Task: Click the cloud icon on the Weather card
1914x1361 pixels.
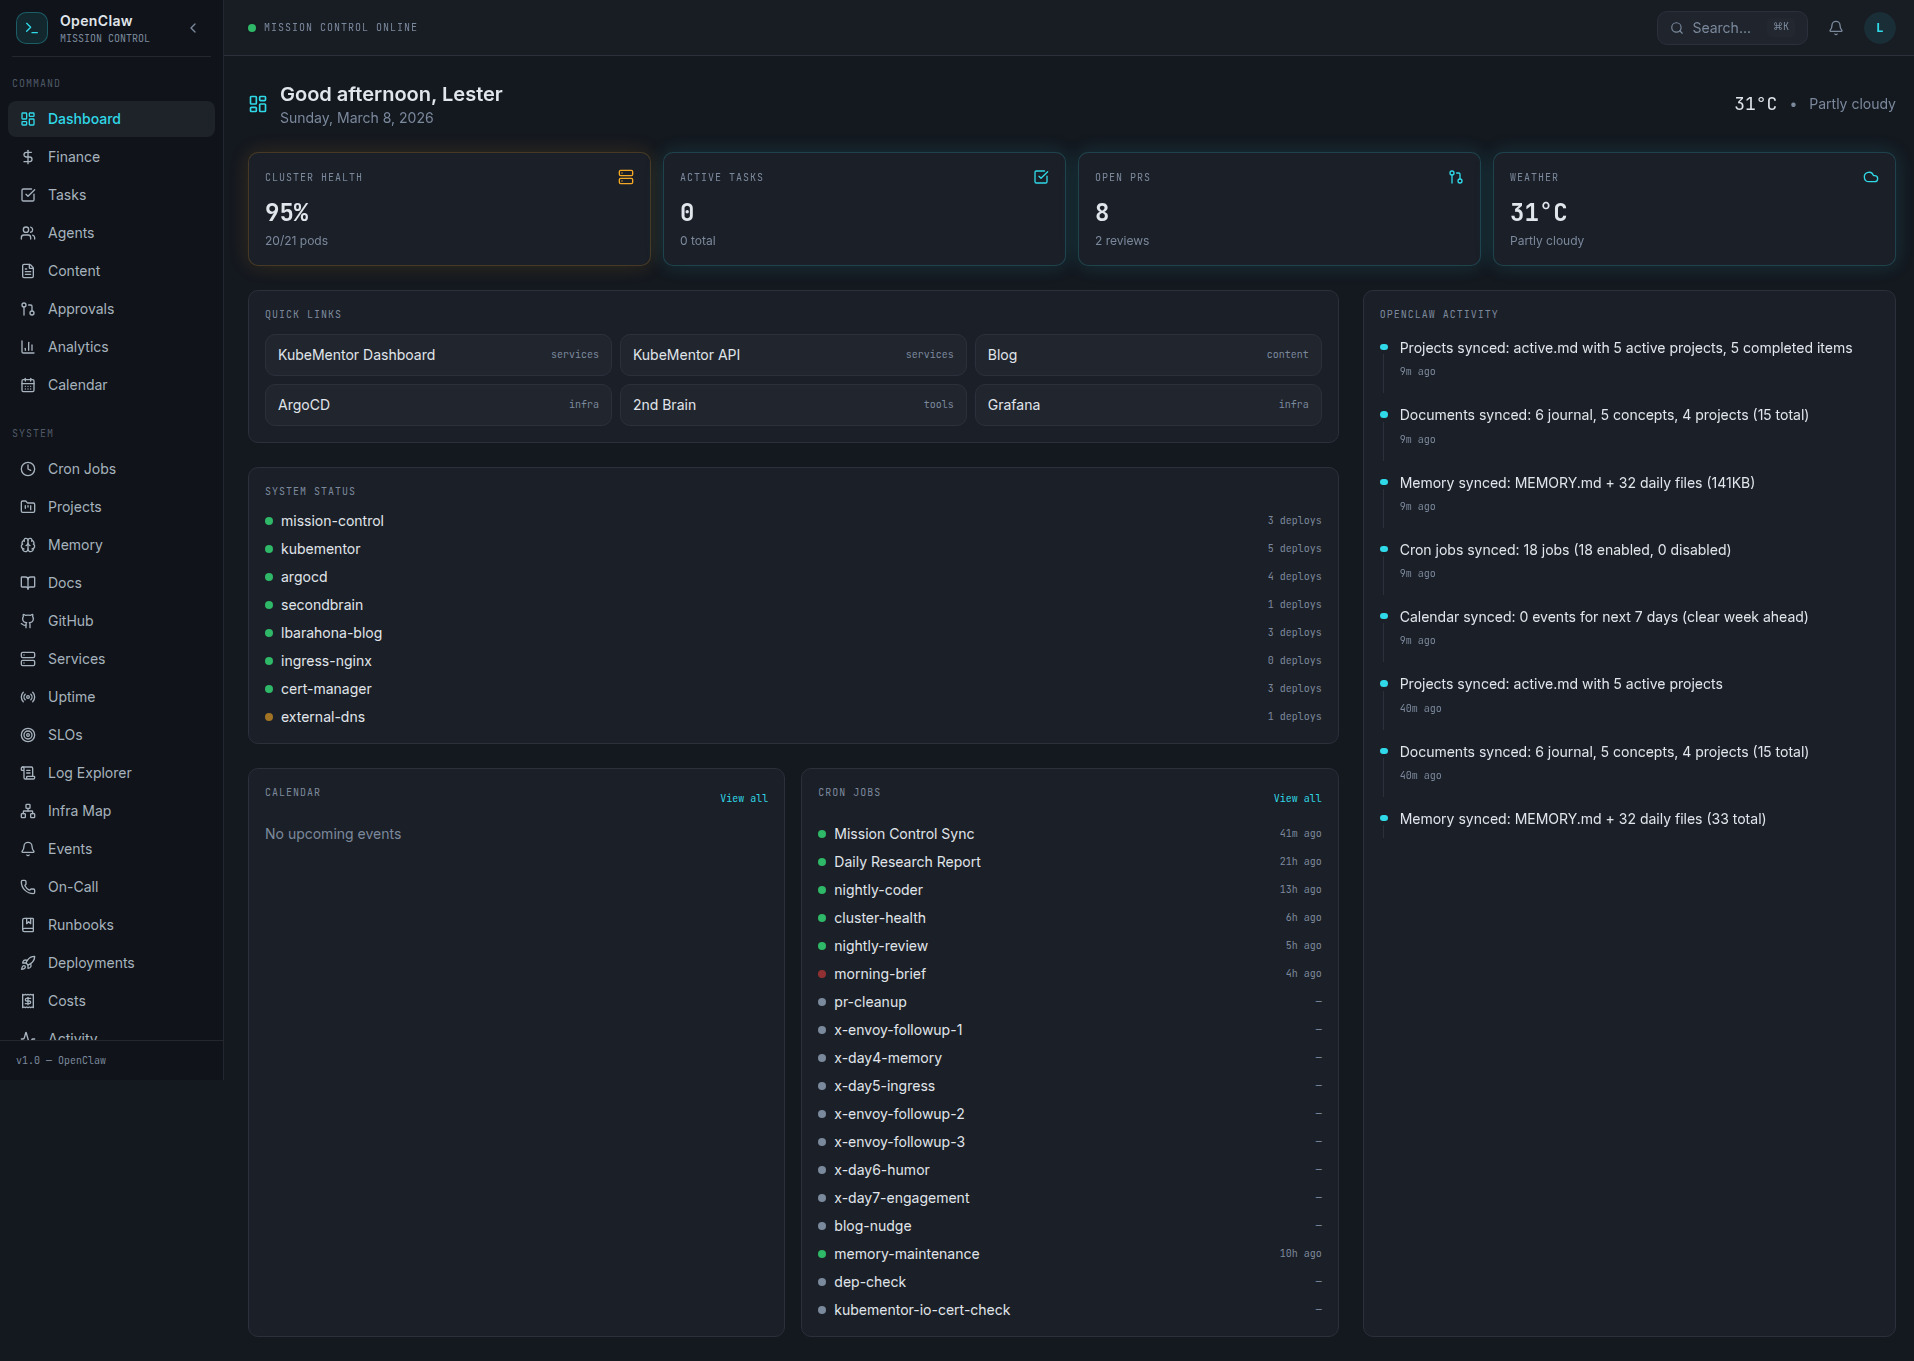Action: (x=1870, y=177)
